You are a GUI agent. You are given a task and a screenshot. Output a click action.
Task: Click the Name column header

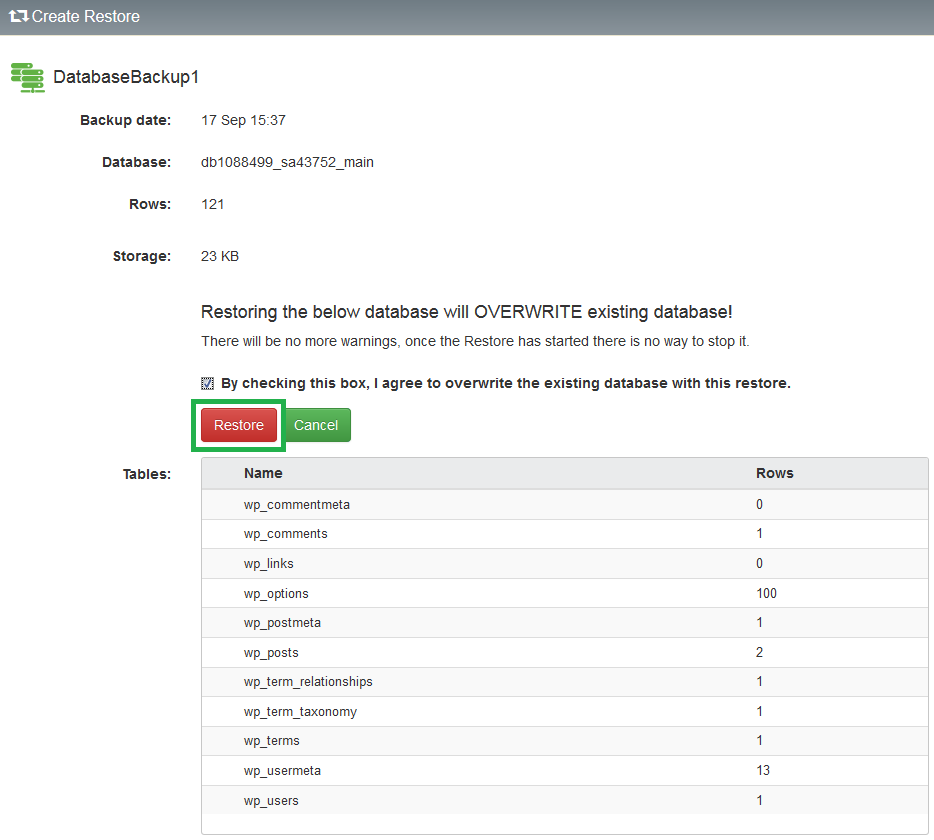(263, 473)
